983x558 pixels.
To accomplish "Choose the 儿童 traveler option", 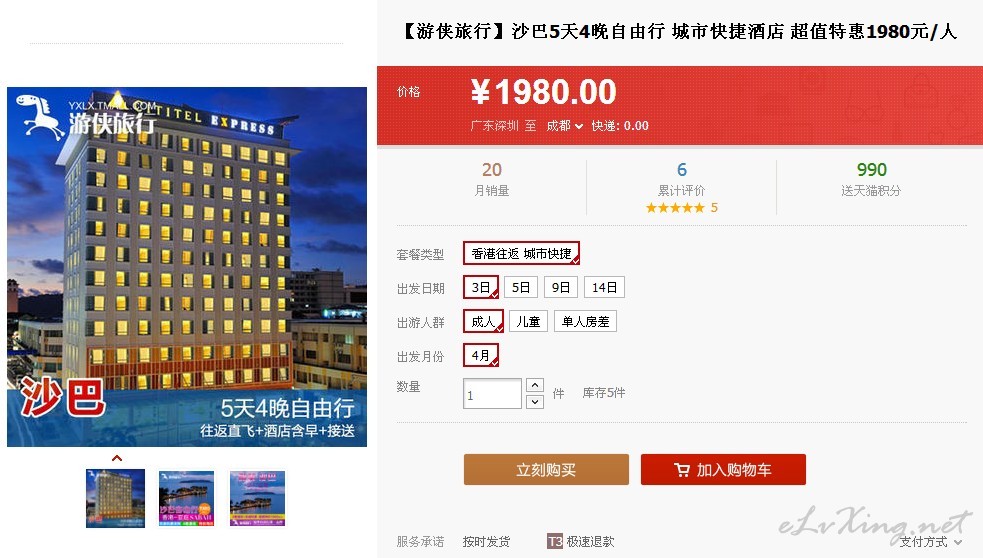I will (x=528, y=322).
